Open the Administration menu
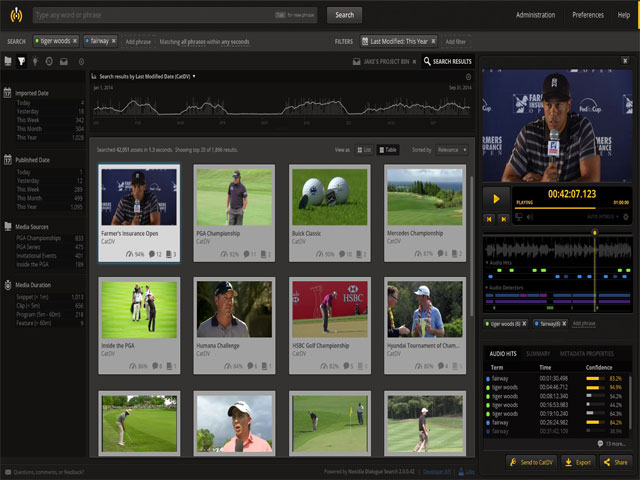The width and height of the screenshot is (640, 480). pyautogui.click(x=535, y=15)
